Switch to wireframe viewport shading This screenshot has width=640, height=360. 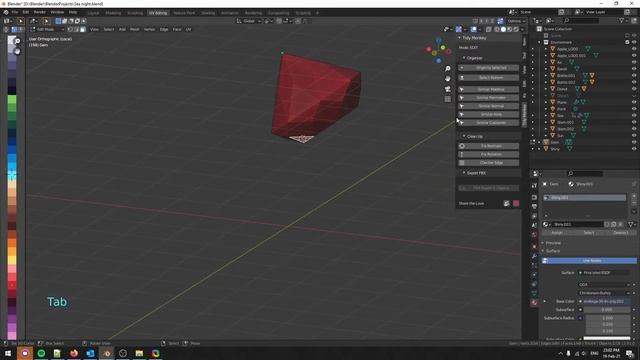497,29
